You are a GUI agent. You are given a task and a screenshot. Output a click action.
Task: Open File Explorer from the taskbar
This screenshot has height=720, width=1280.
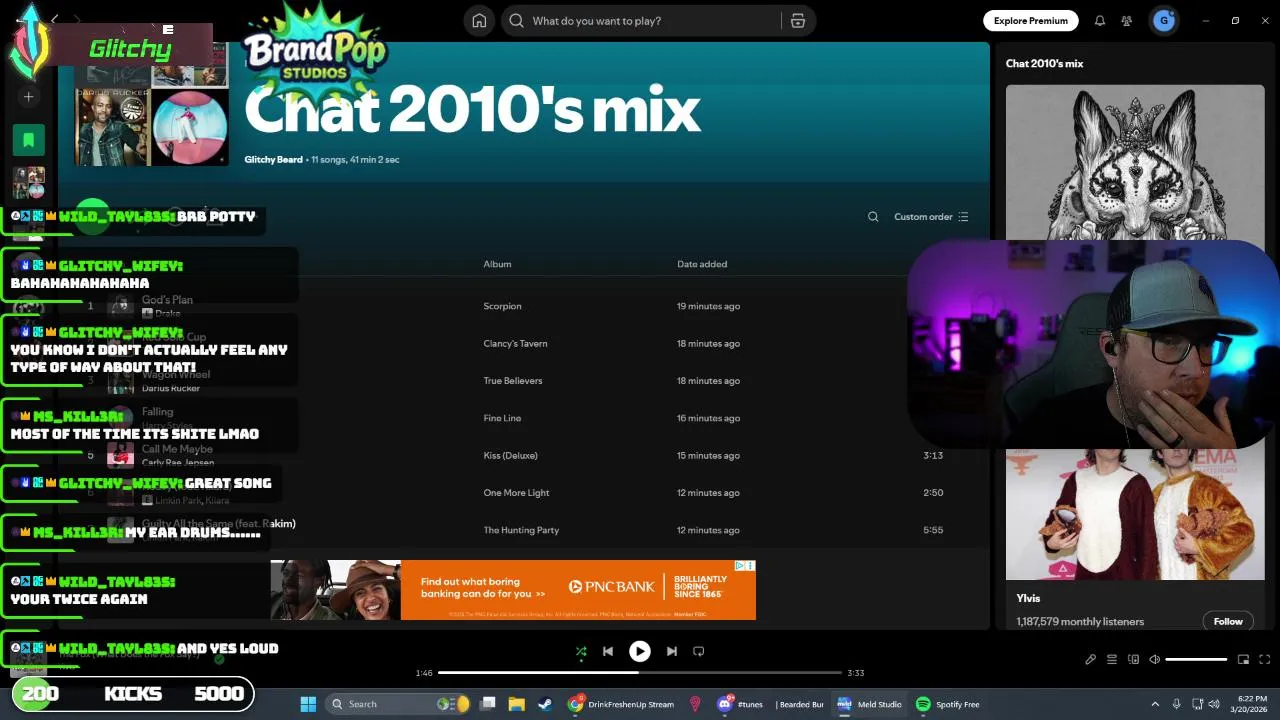[x=516, y=704]
